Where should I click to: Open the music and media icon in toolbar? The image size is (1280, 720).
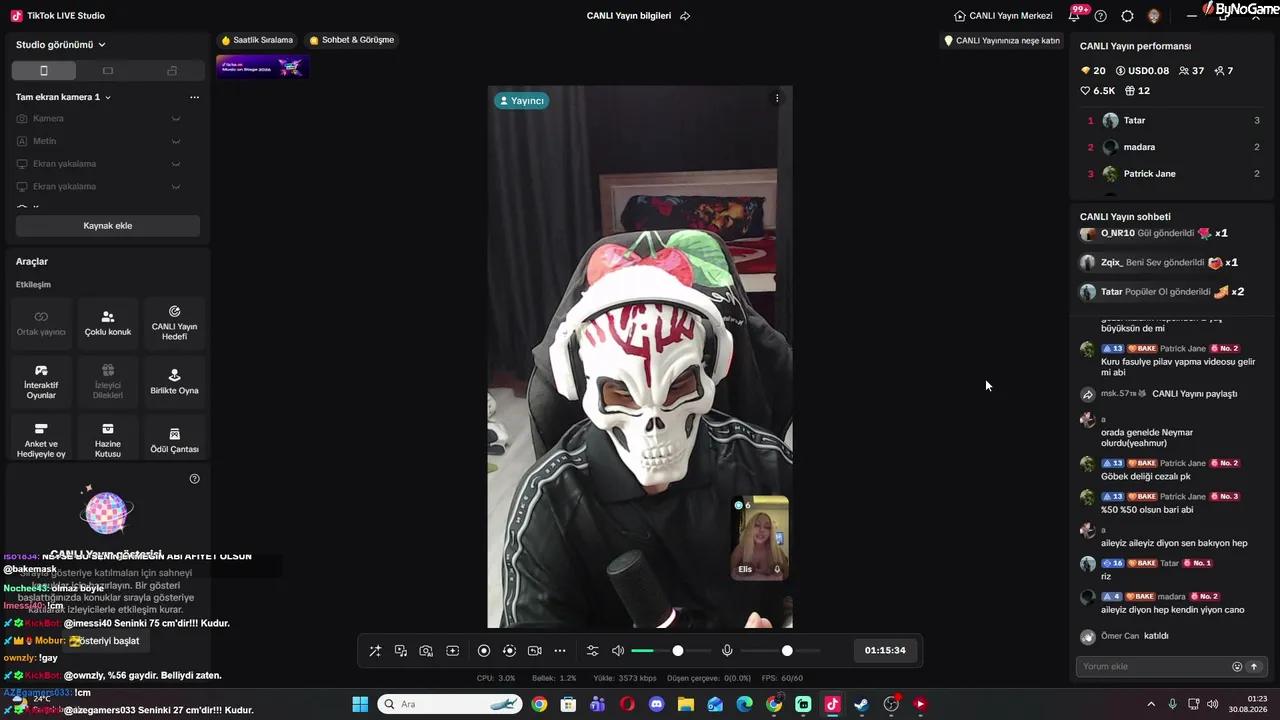click(x=401, y=651)
